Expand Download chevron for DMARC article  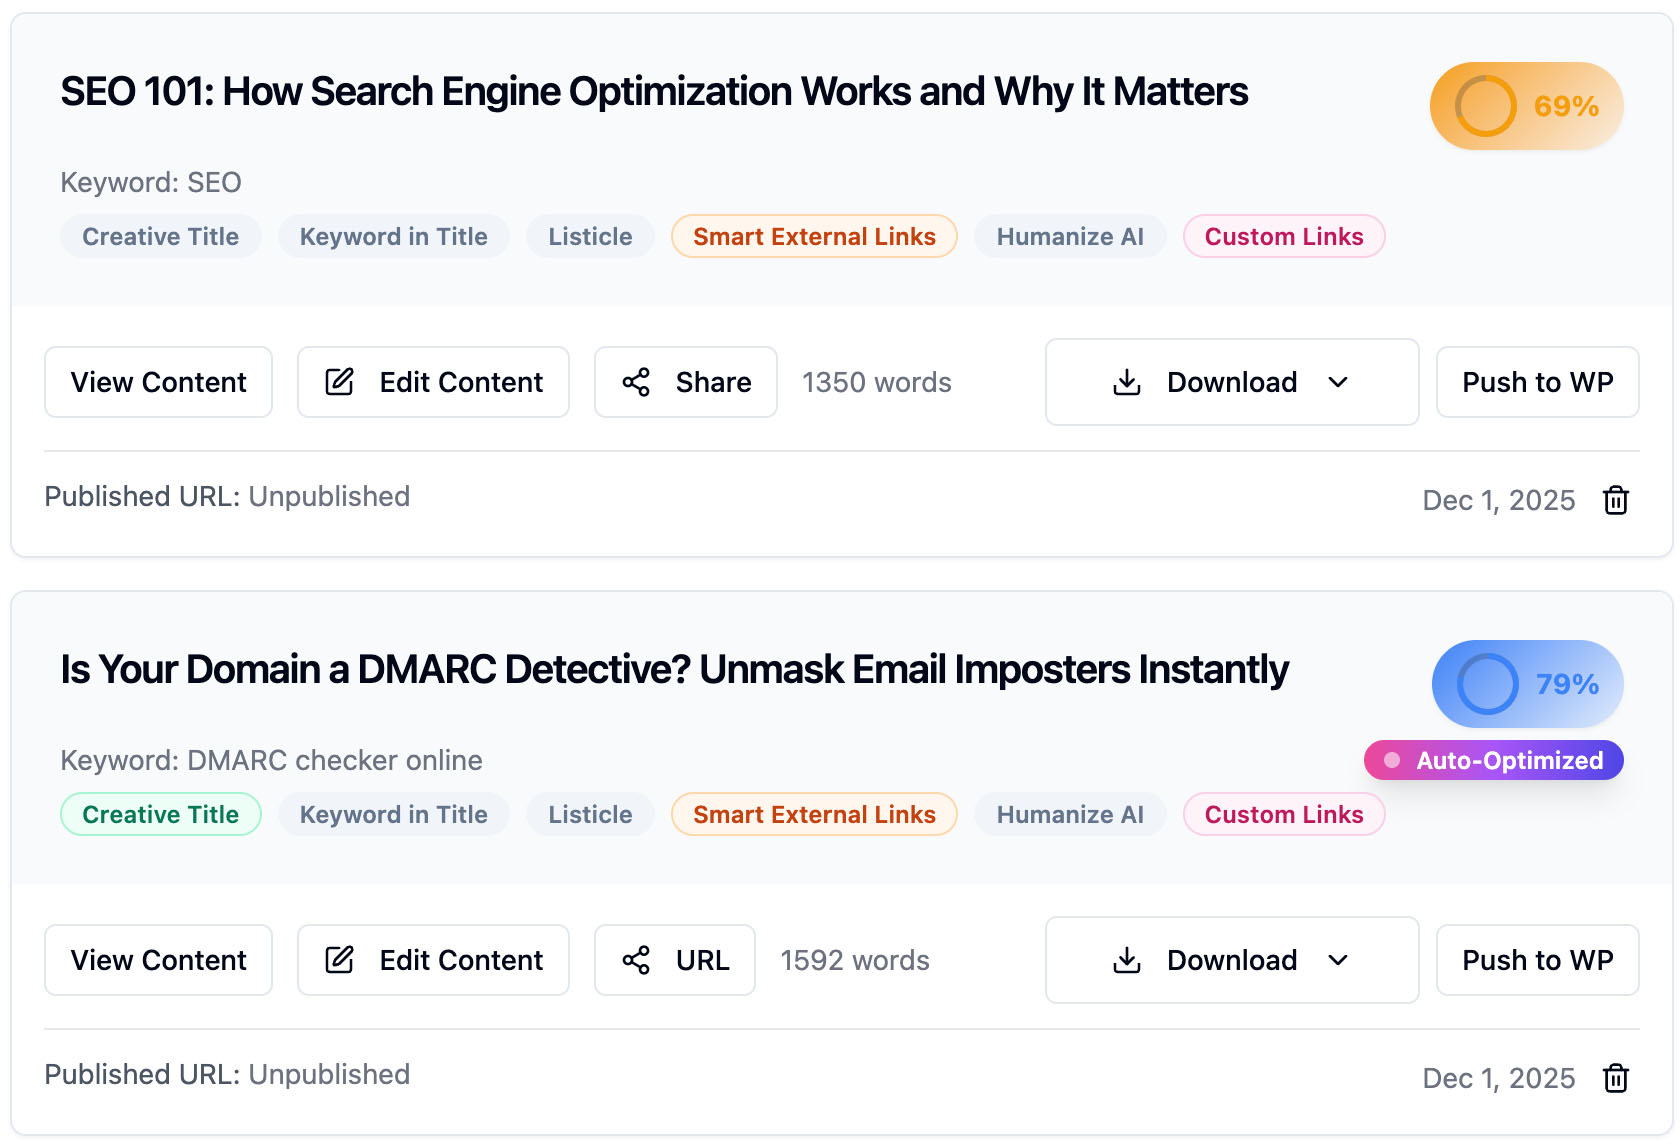[1338, 960]
